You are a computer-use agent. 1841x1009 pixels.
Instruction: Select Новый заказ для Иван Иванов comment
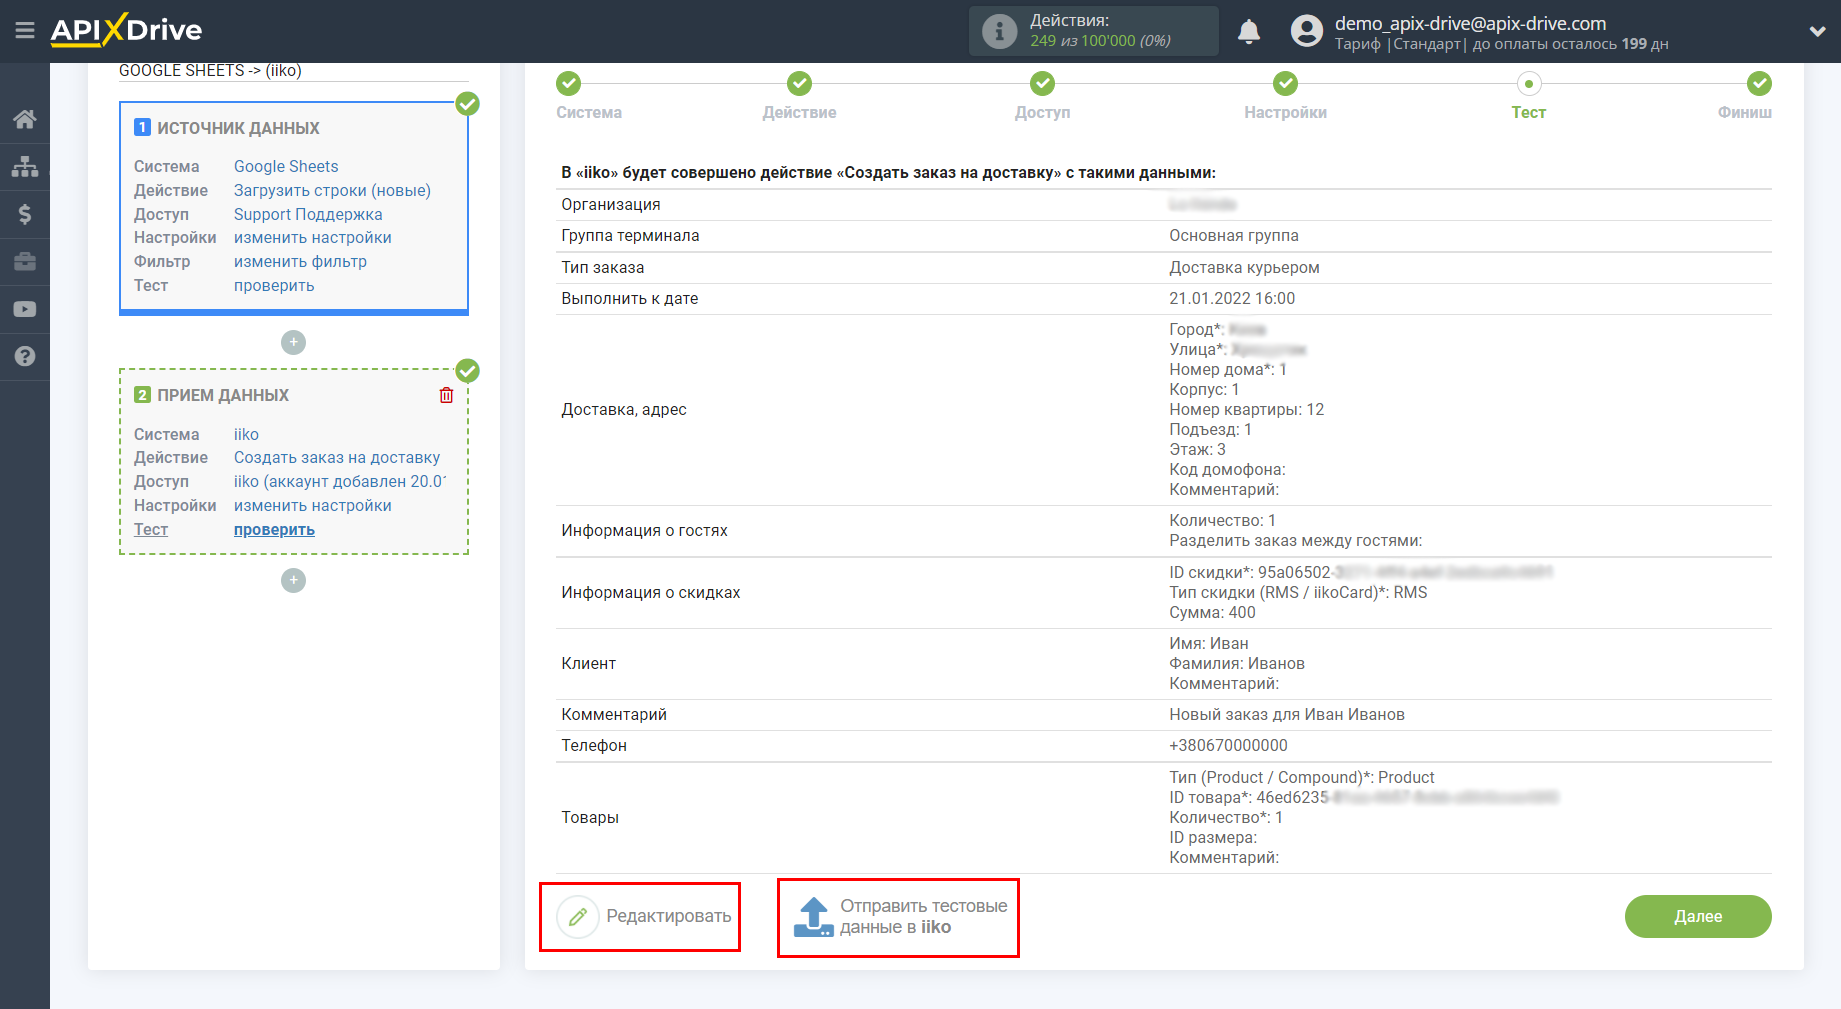1287,715
